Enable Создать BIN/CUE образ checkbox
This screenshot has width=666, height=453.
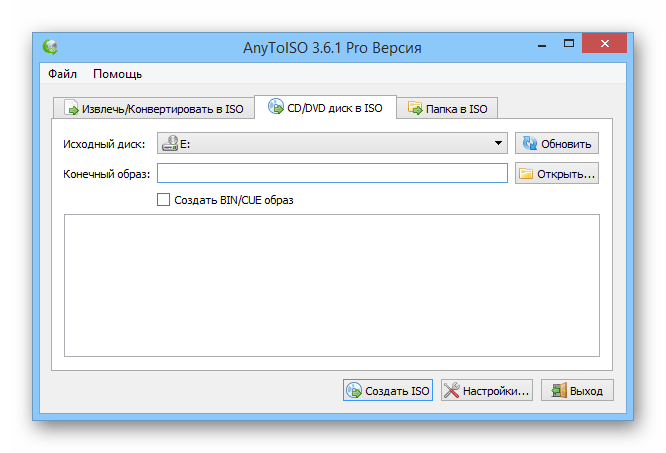click(164, 200)
